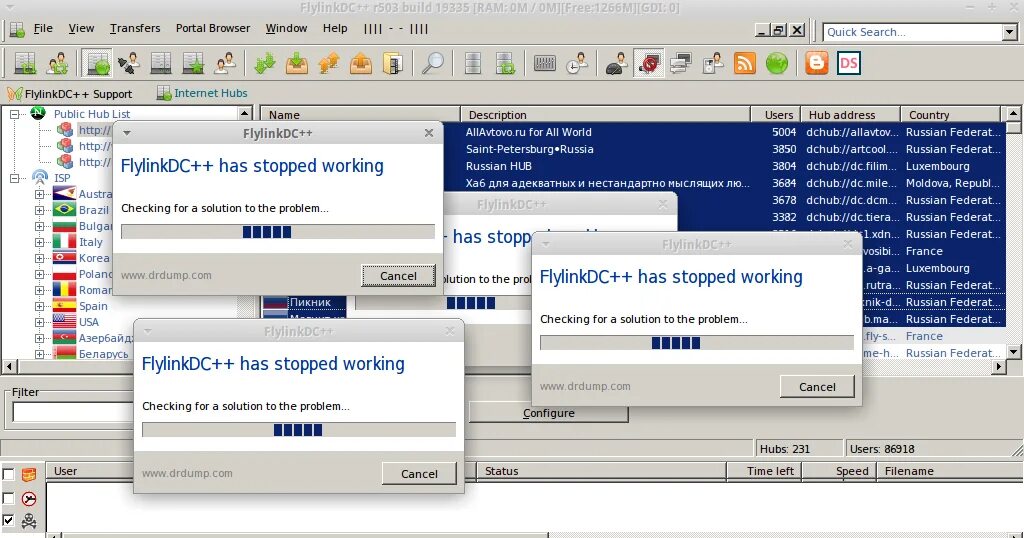Click the user-with-media-player icon
This screenshot has height=538, width=1024.
tap(713, 63)
